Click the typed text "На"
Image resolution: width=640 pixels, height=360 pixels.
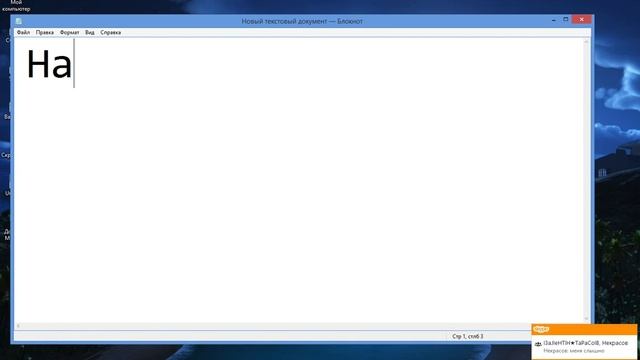coord(49,64)
